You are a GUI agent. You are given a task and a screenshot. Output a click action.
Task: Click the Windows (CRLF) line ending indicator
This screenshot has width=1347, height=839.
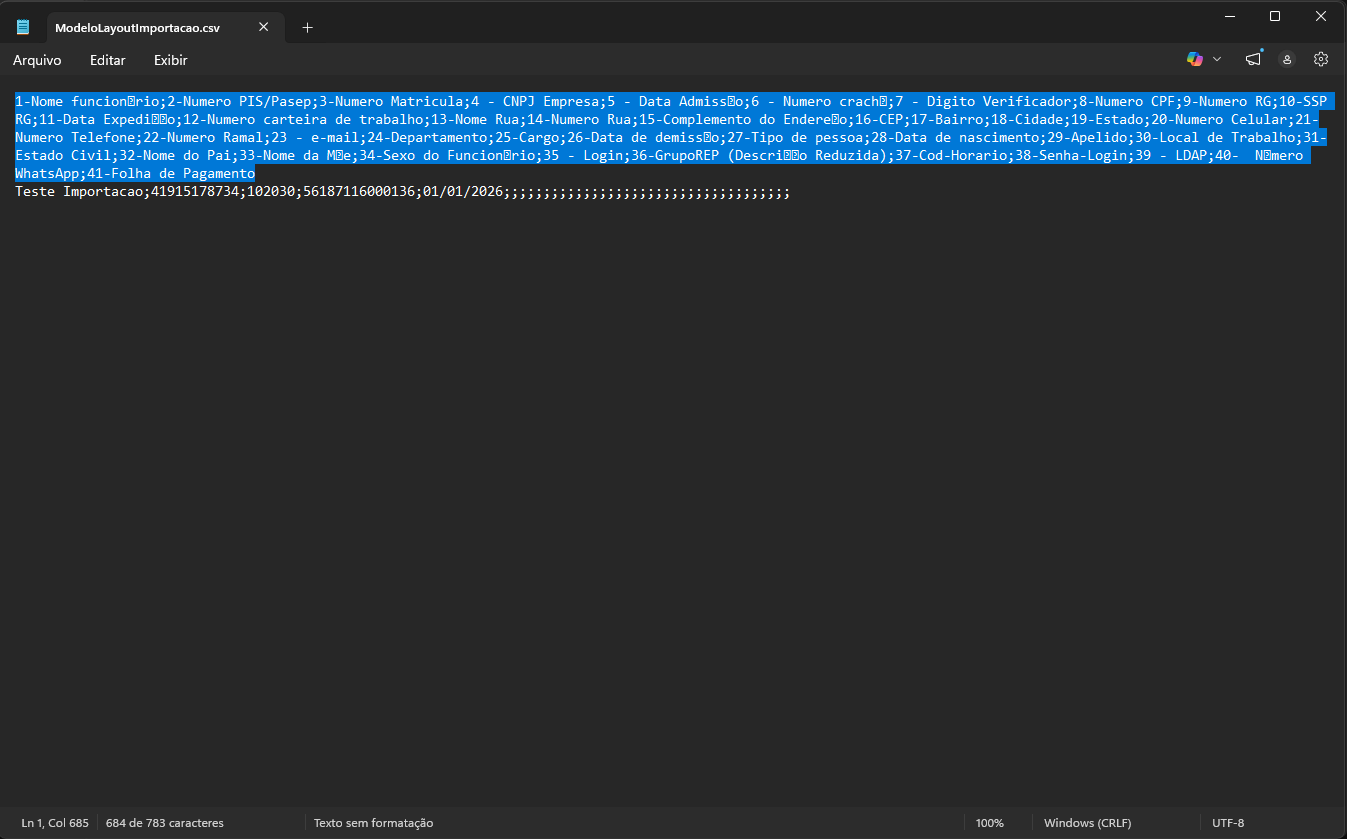(1088, 823)
